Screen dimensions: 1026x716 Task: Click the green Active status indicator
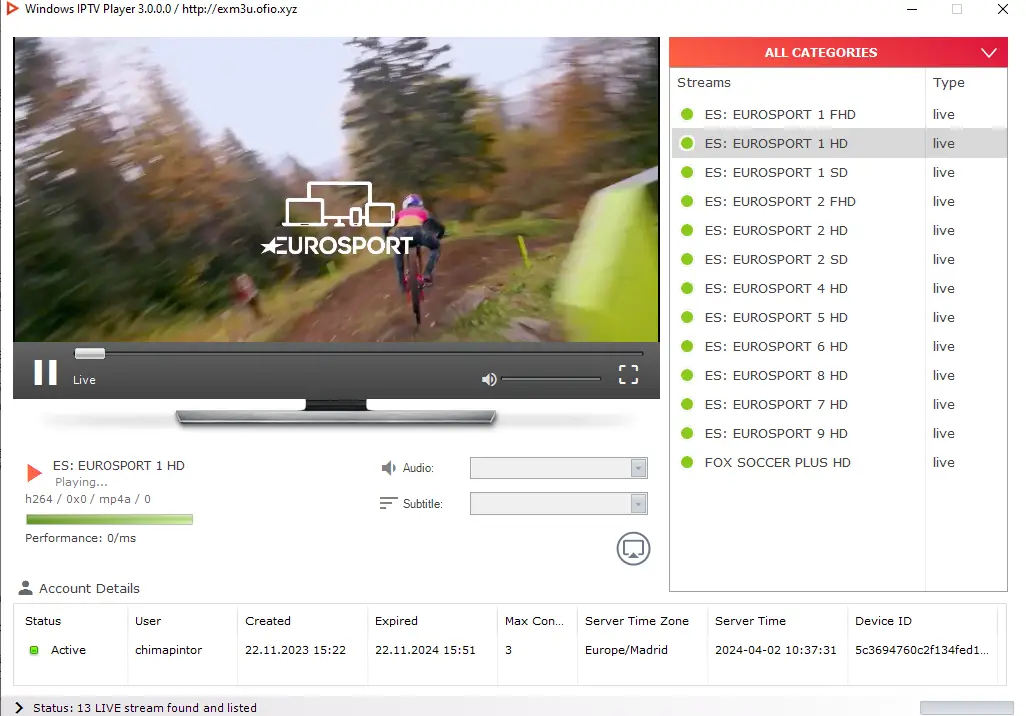tap(34, 650)
